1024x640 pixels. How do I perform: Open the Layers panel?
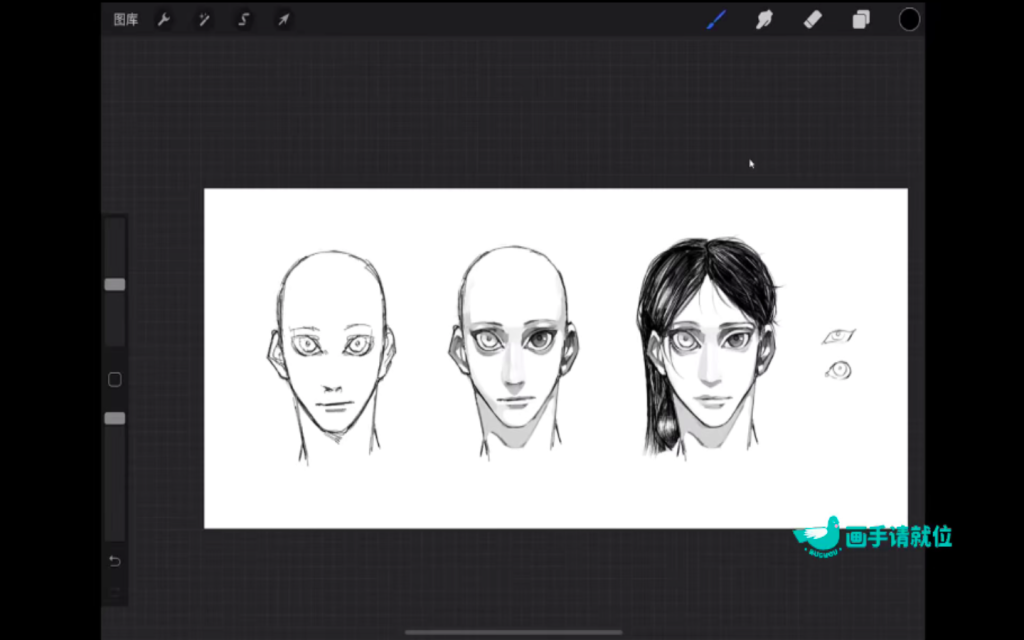tap(861, 20)
